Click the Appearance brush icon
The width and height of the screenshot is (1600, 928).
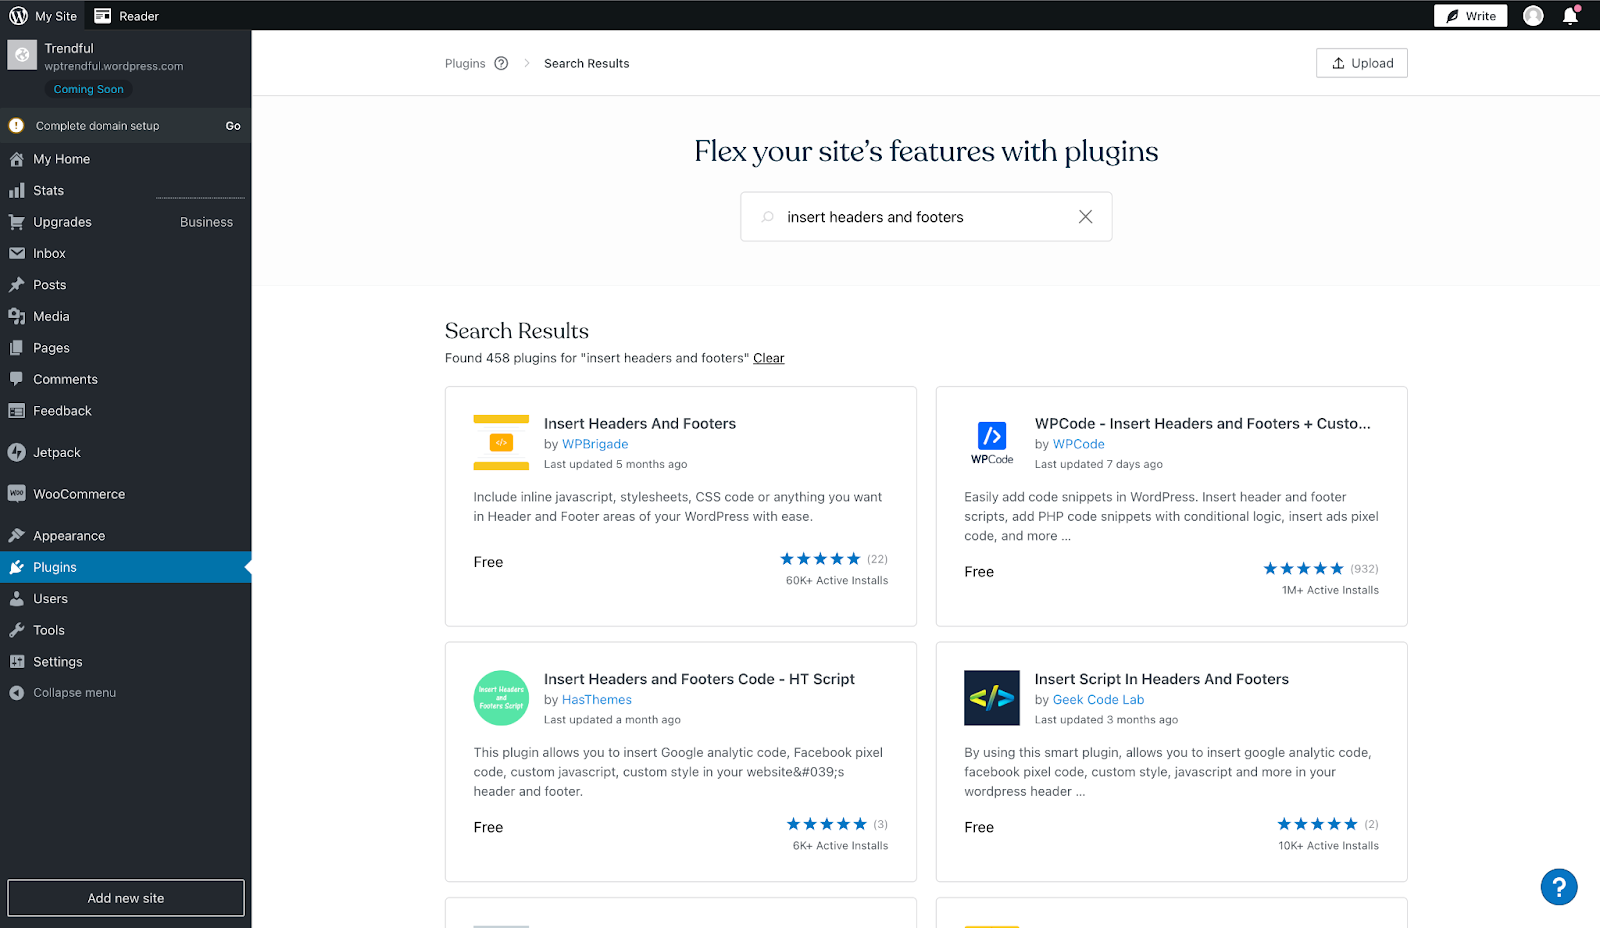(x=17, y=535)
